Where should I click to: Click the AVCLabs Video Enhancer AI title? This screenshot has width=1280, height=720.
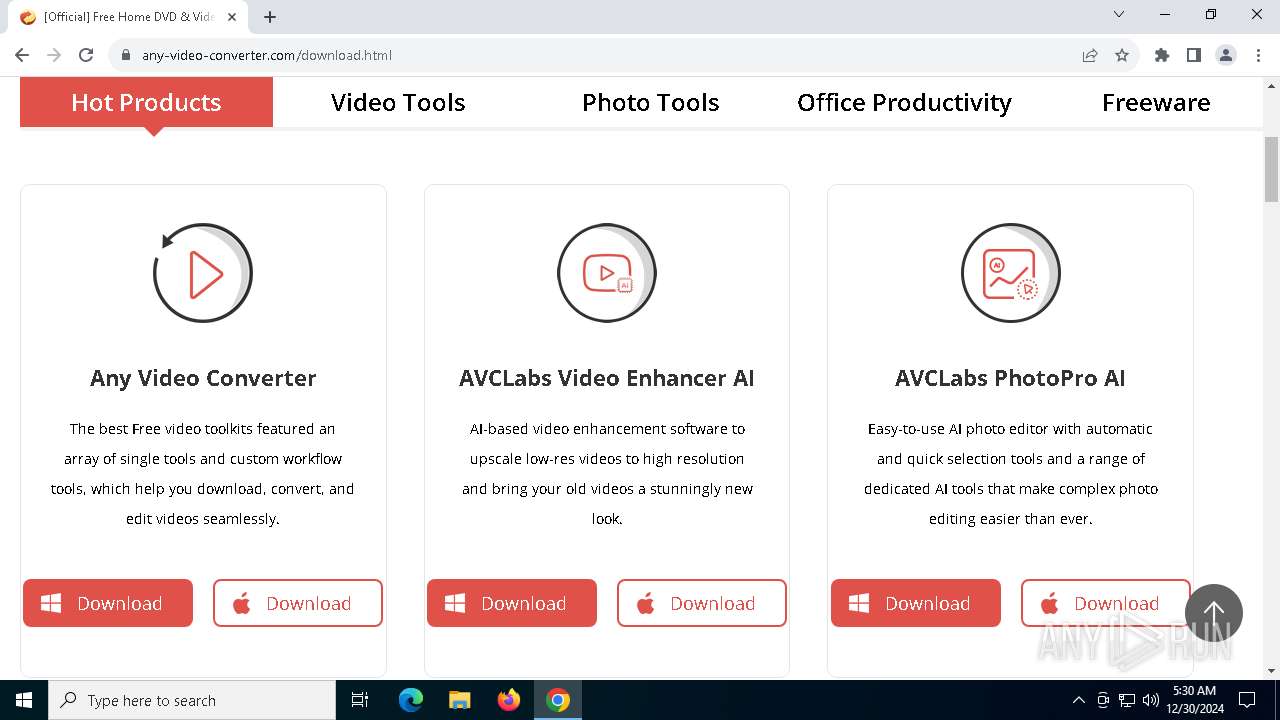click(x=607, y=378)
